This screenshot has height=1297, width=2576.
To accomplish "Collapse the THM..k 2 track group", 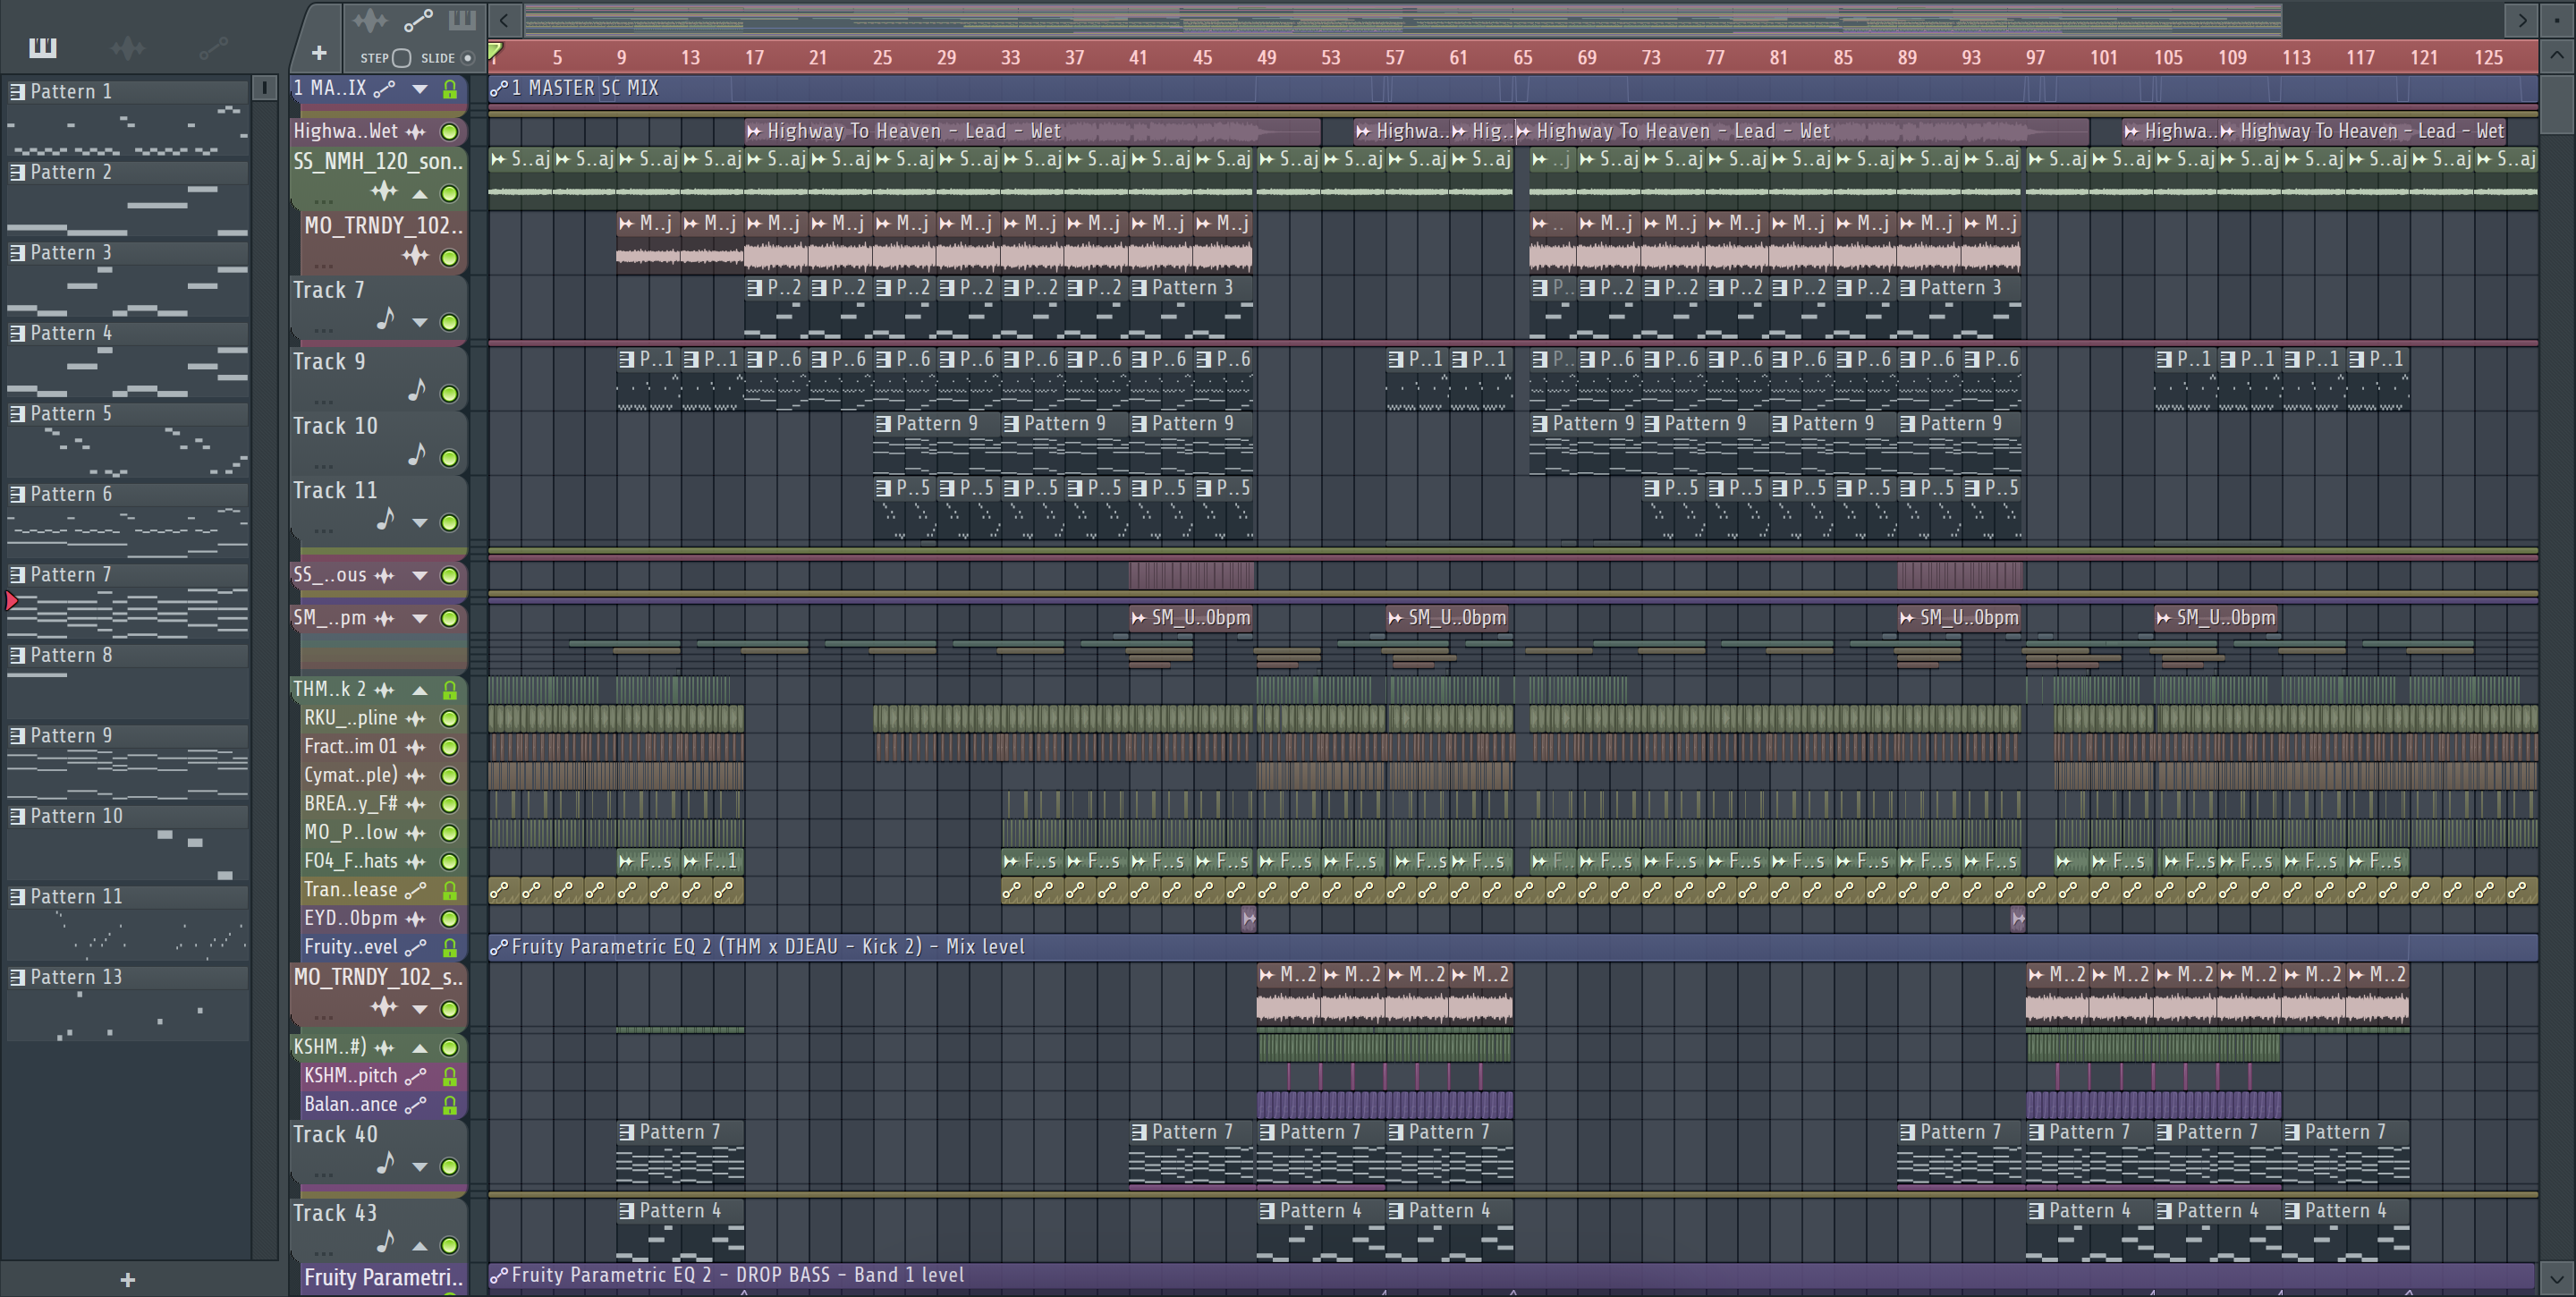I will tap(420, 690).
